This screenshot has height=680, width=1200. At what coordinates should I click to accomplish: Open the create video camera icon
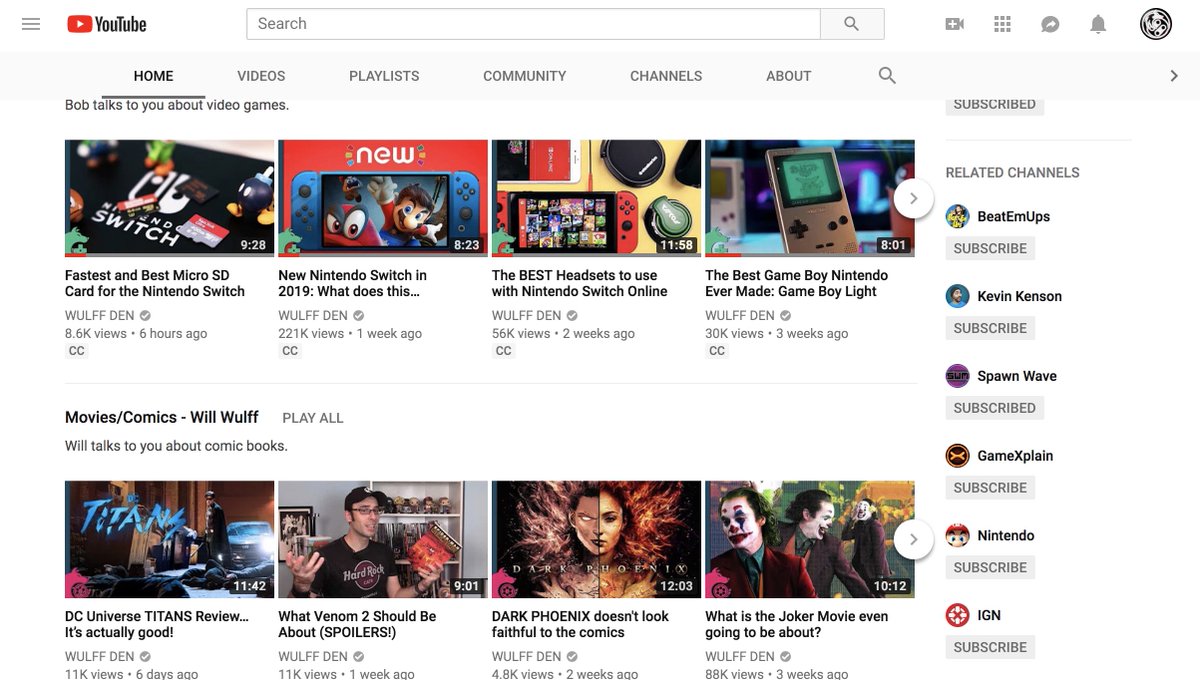point(955,24)
